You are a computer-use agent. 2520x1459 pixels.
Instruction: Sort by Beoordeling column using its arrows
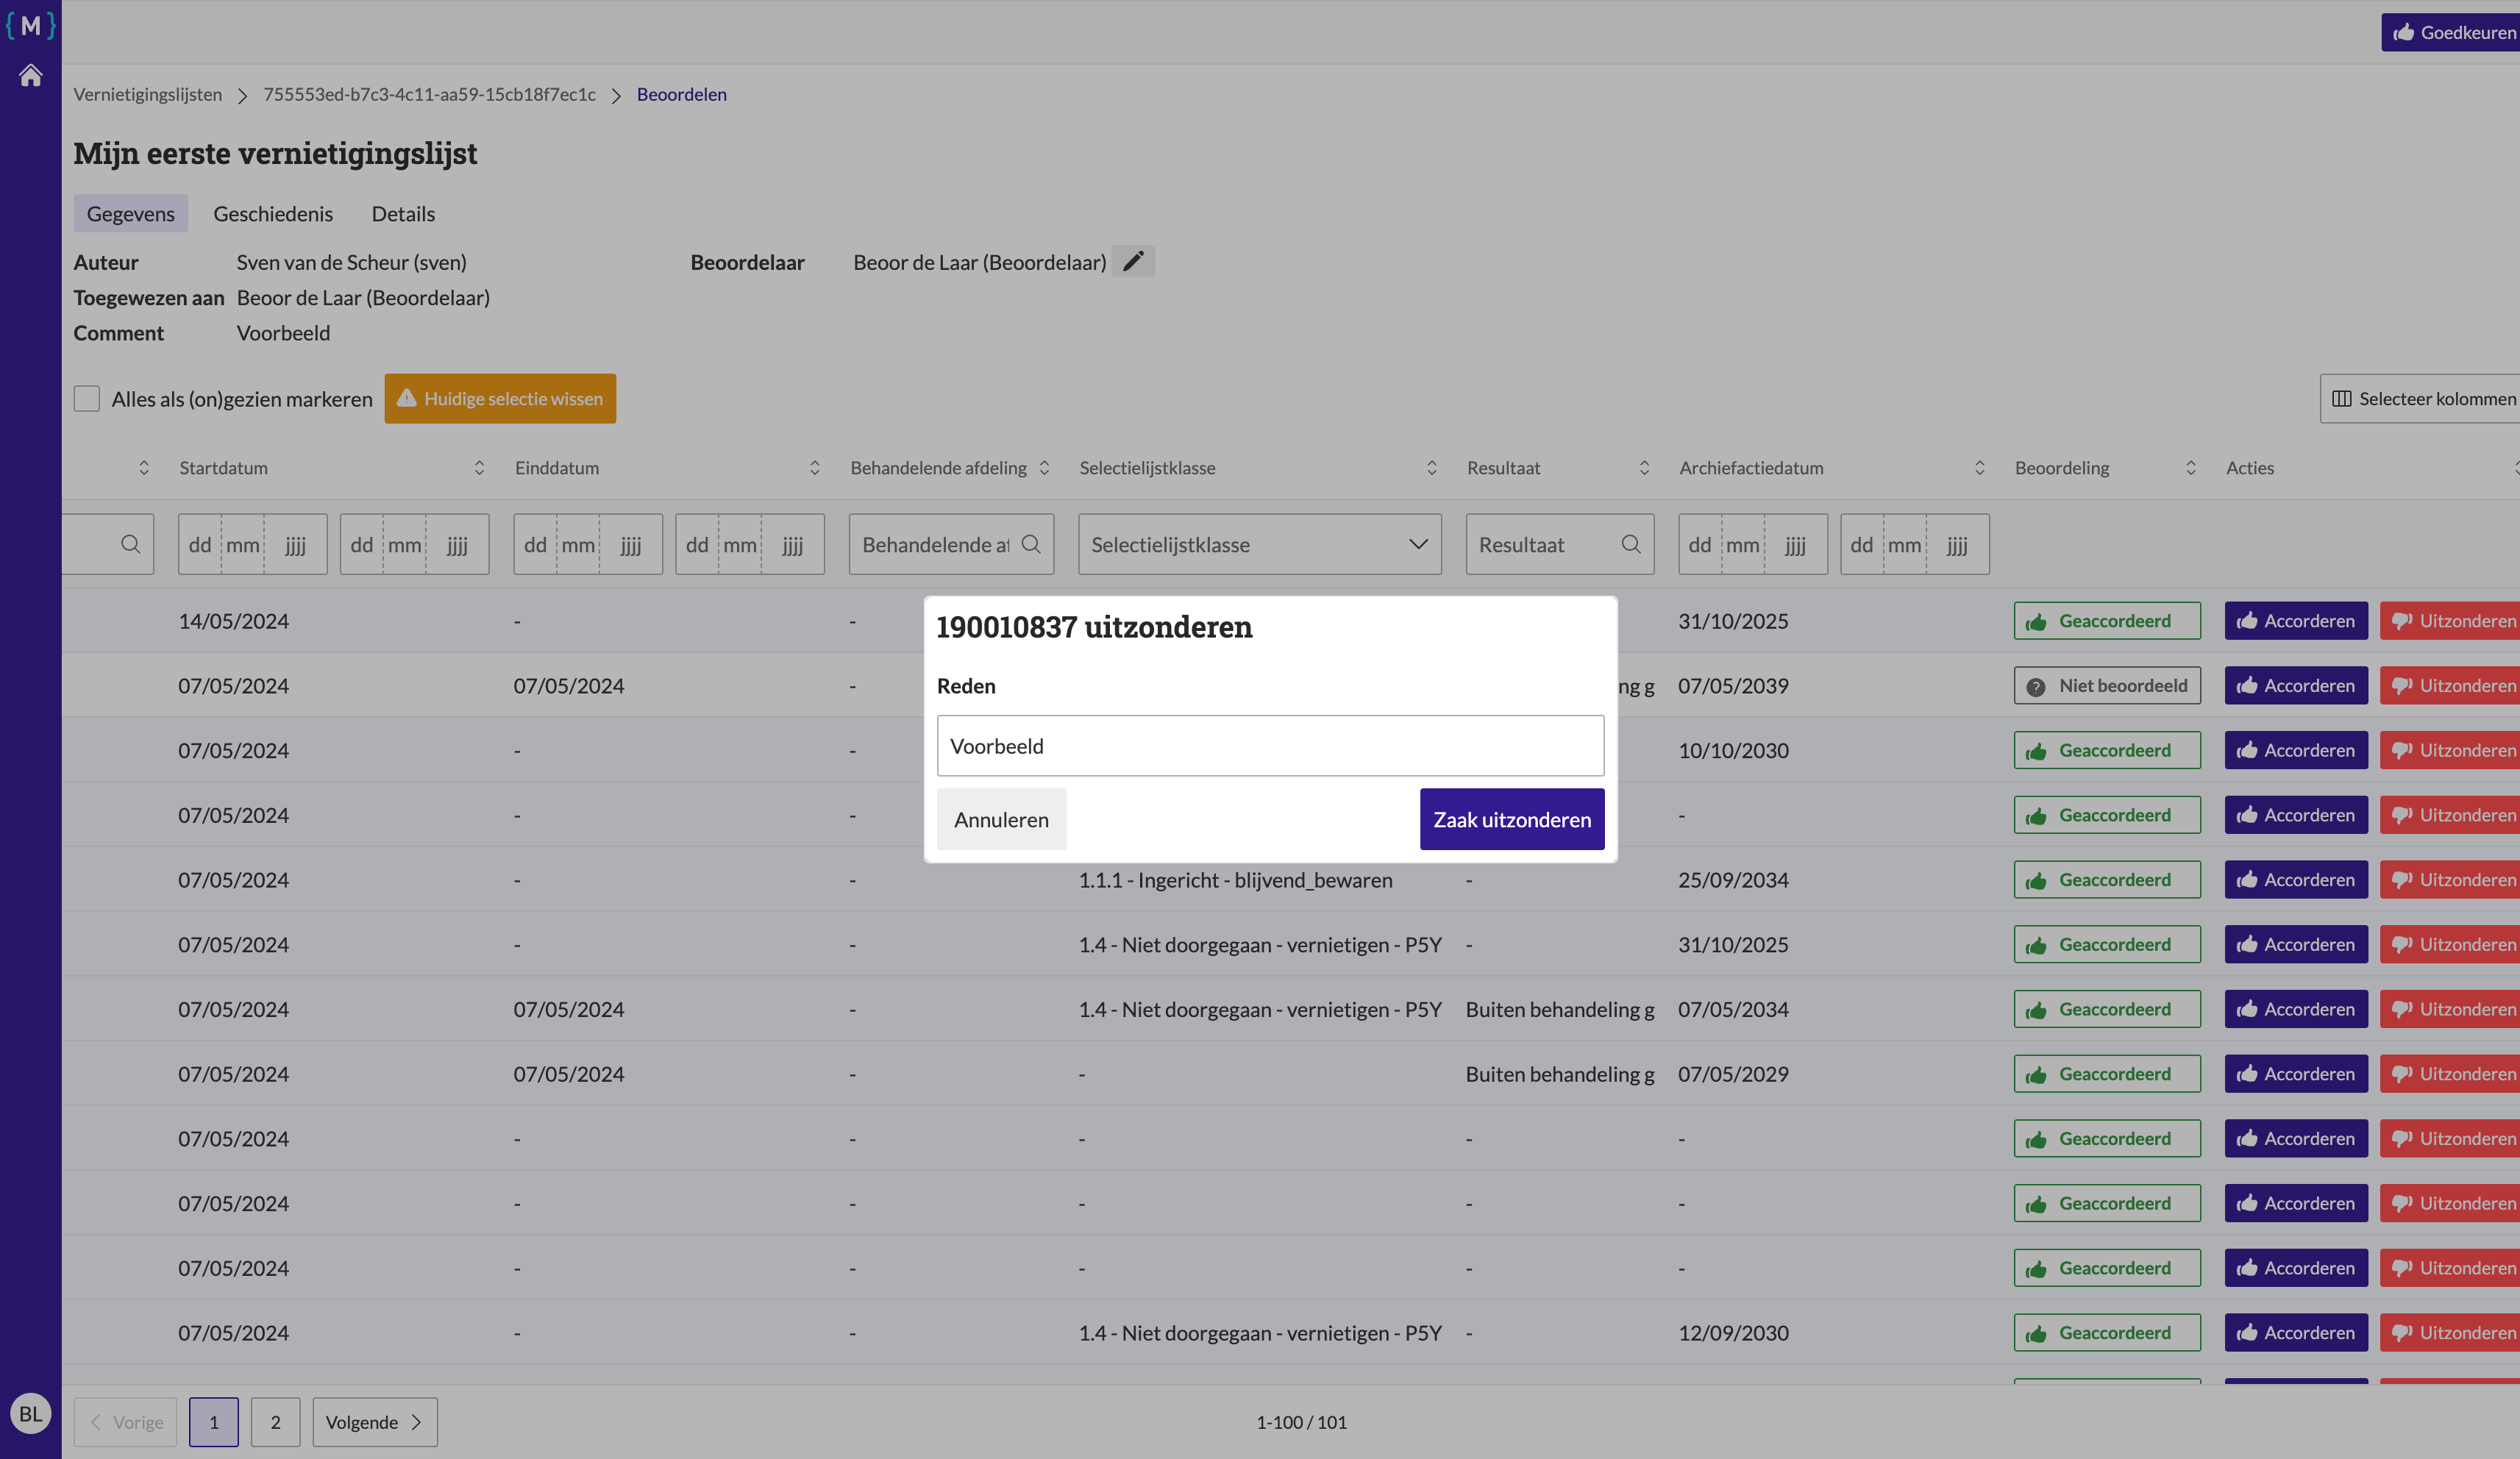2190,468
